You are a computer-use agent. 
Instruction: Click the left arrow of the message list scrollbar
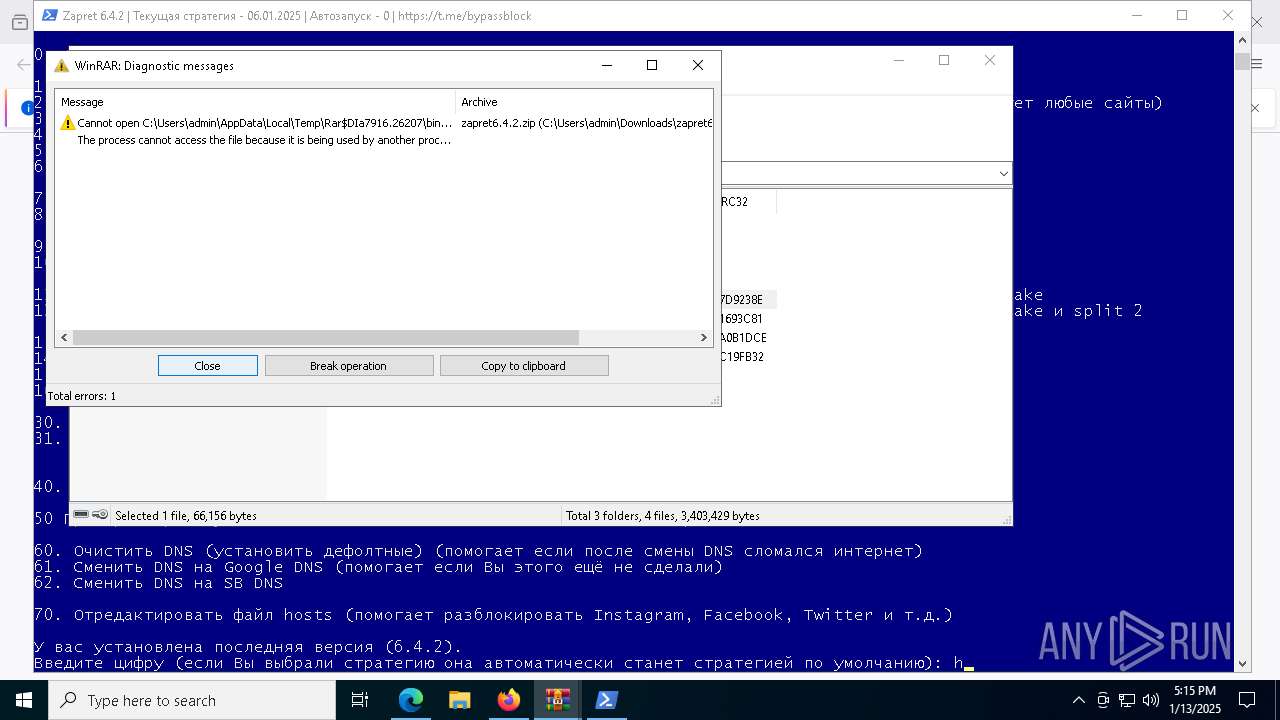pos(64,338)
